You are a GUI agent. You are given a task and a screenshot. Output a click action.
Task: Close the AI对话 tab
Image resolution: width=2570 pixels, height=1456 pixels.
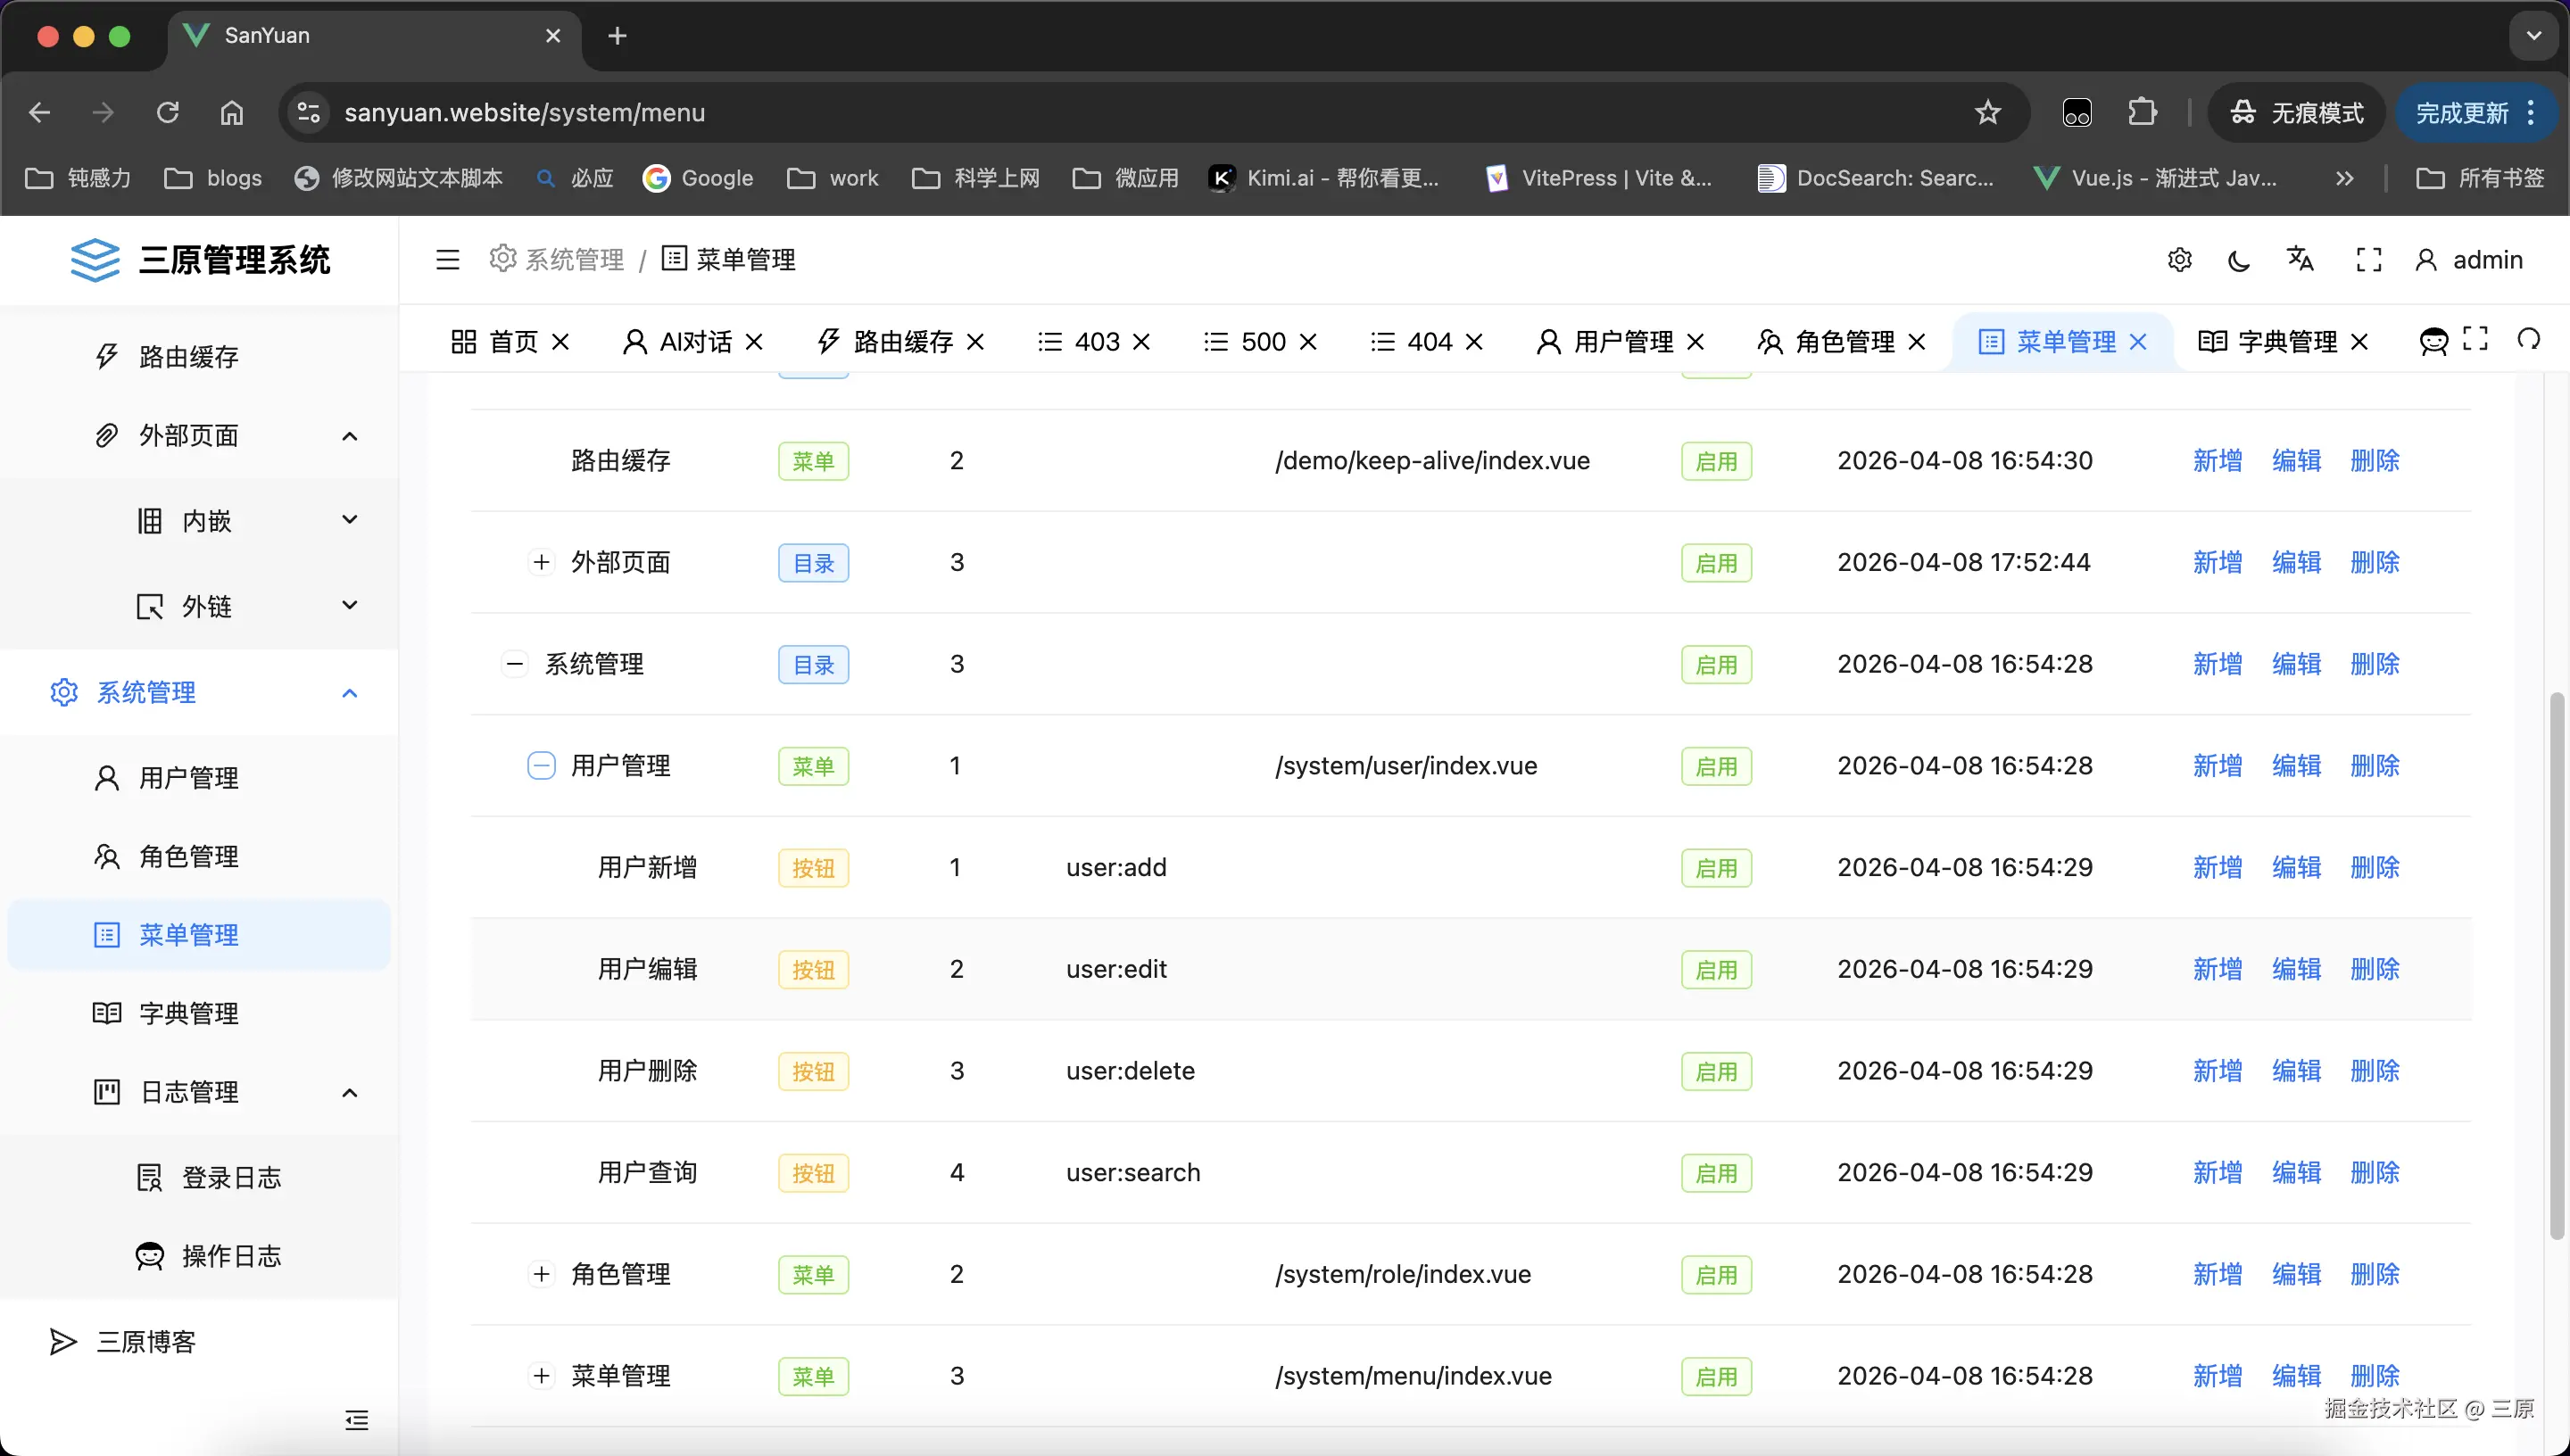755,342
